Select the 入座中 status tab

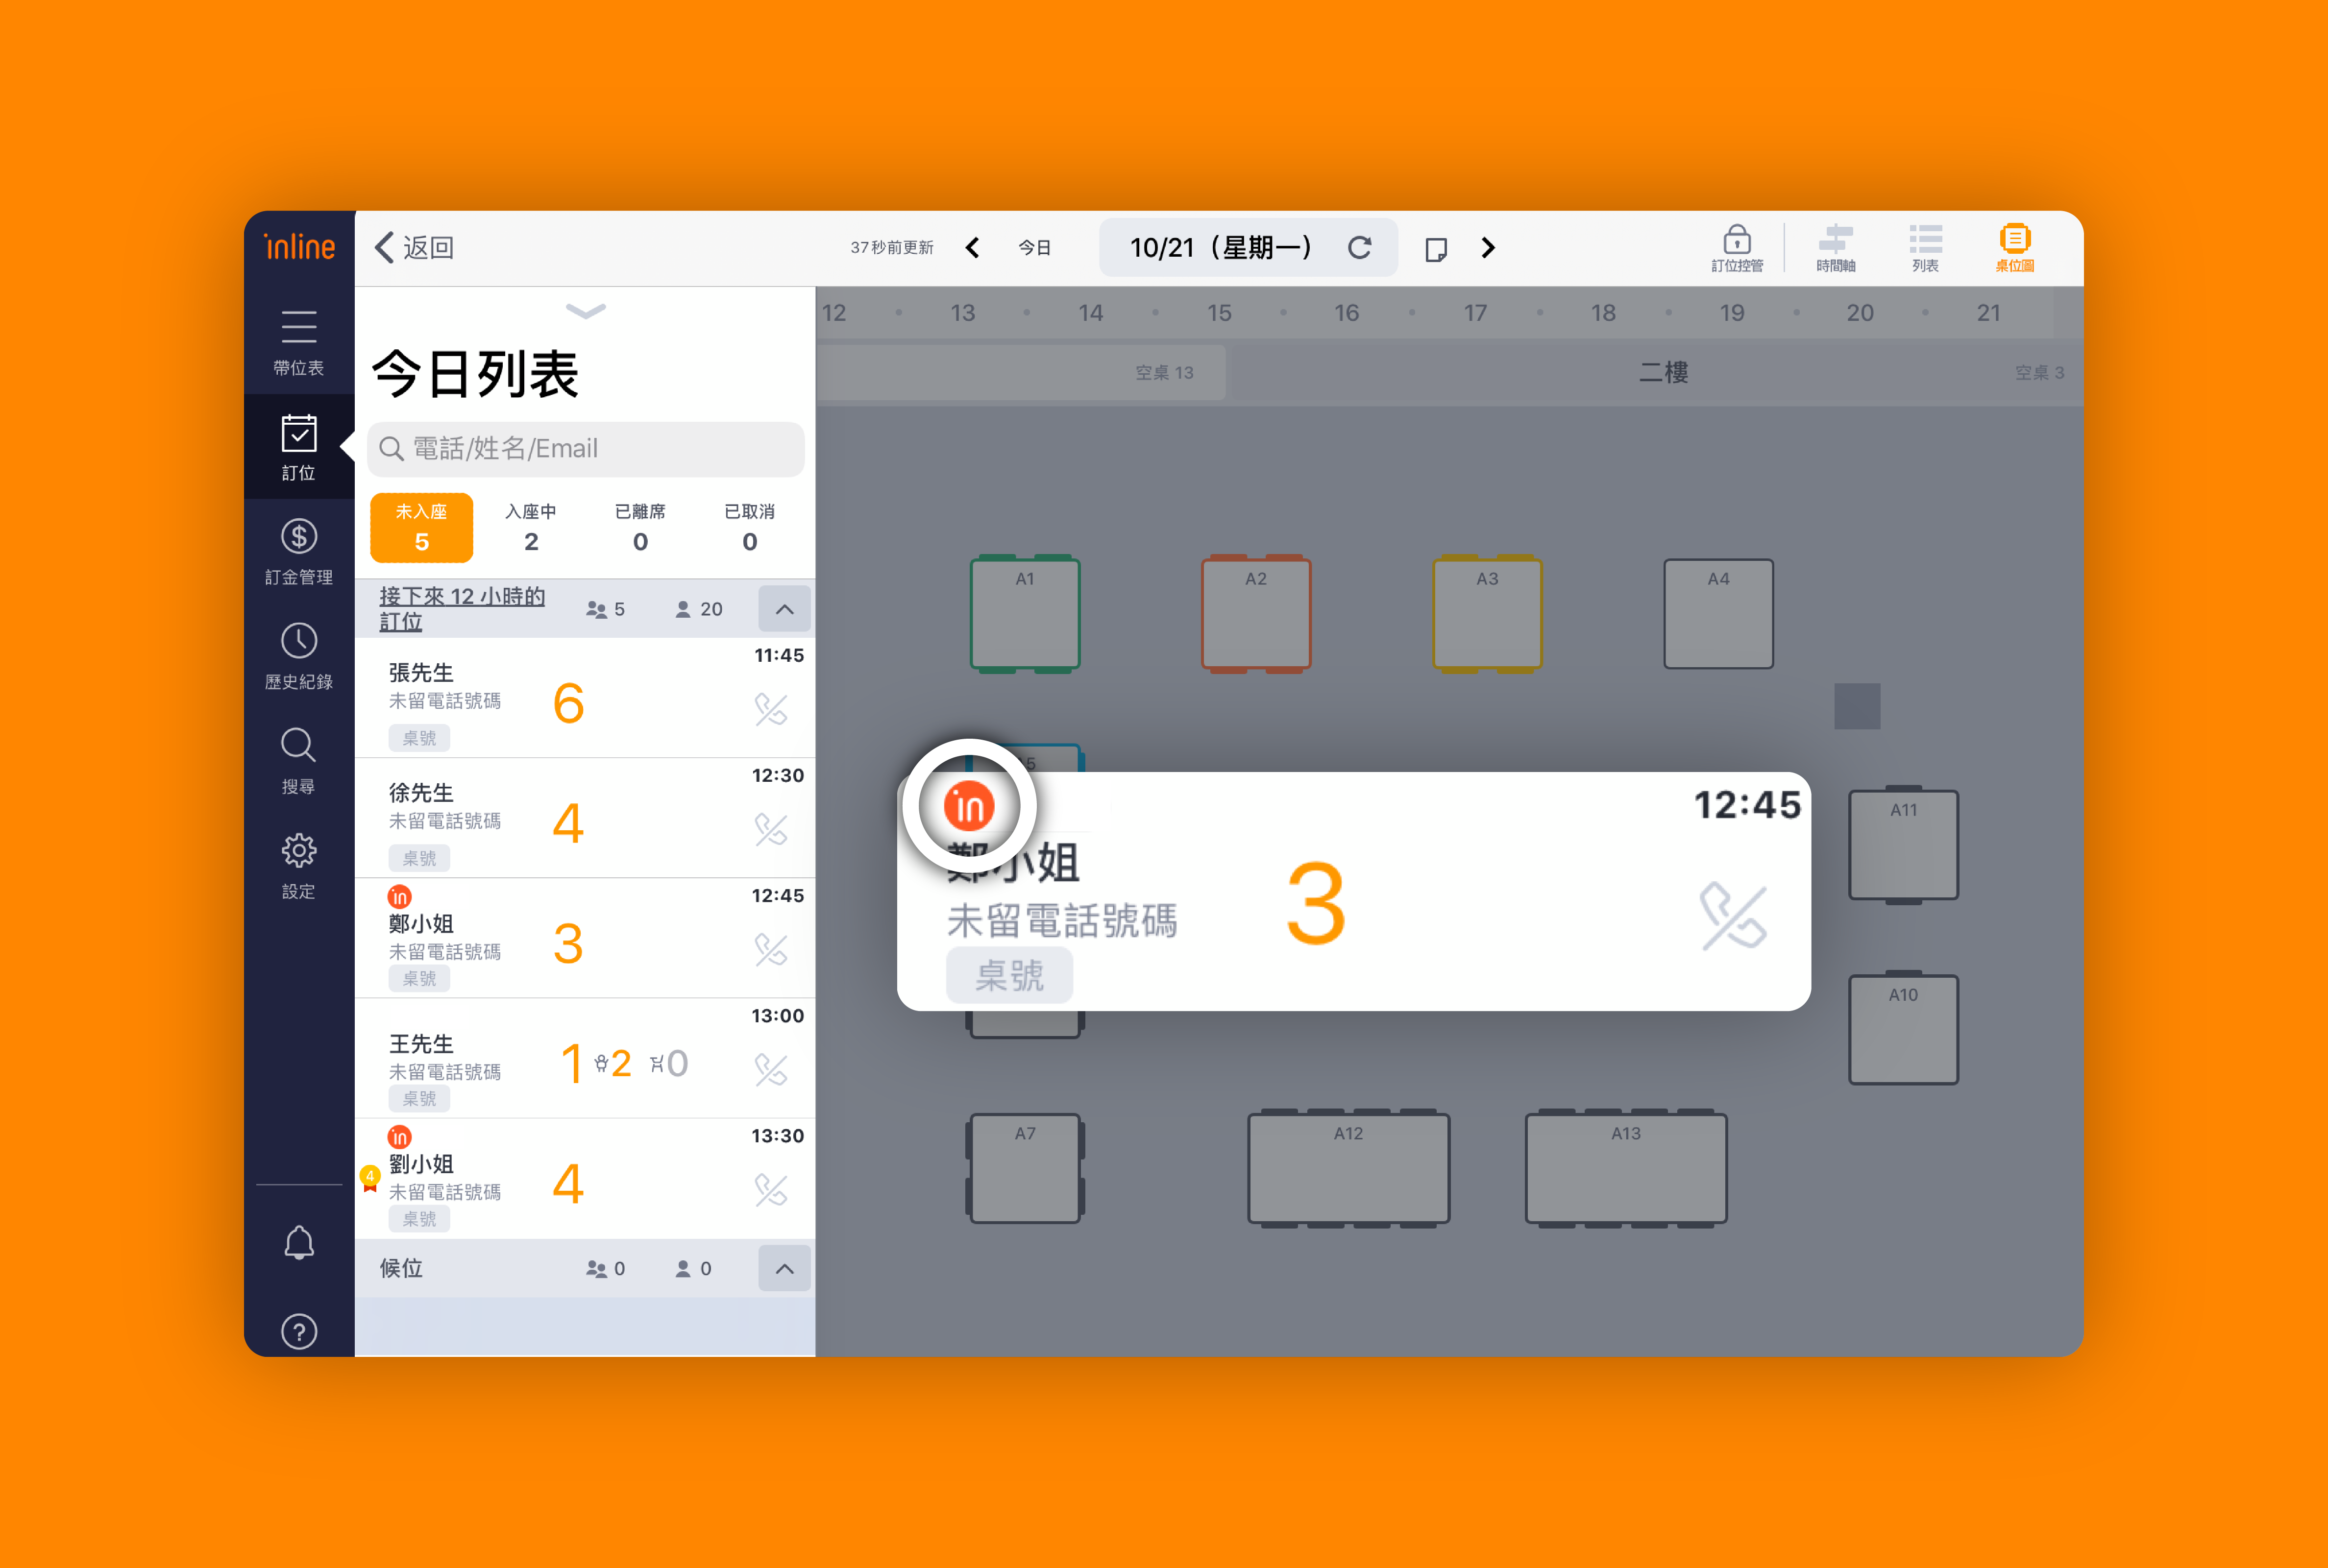[x=531, y=527]
